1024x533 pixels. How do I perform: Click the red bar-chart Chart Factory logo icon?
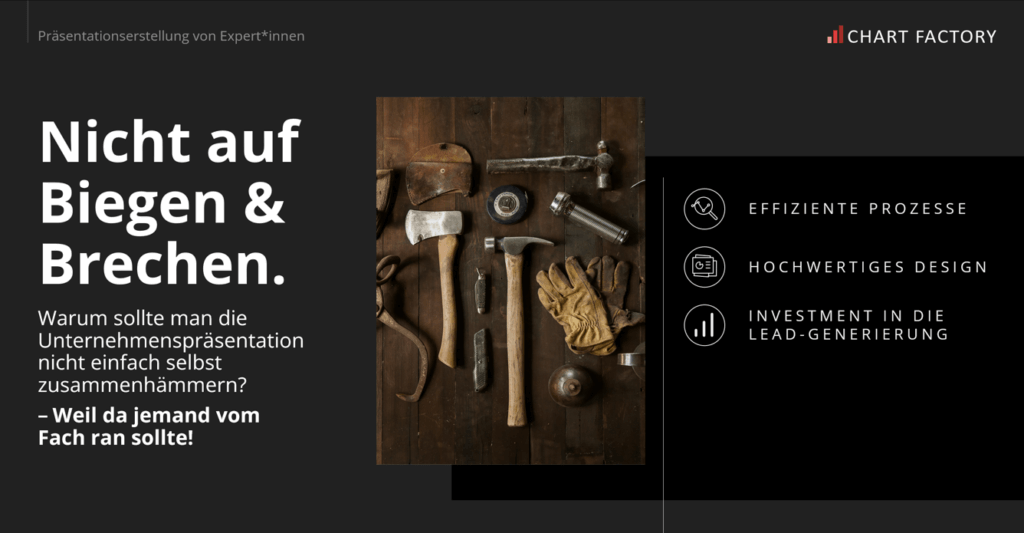[x=834, y=36]
